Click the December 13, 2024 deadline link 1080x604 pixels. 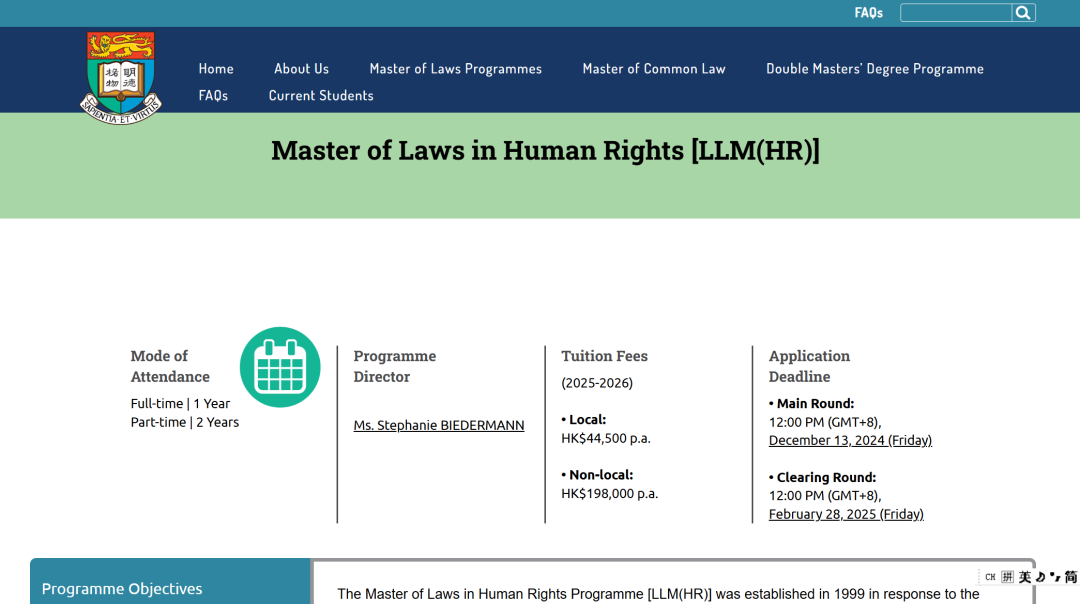(850, 440)
